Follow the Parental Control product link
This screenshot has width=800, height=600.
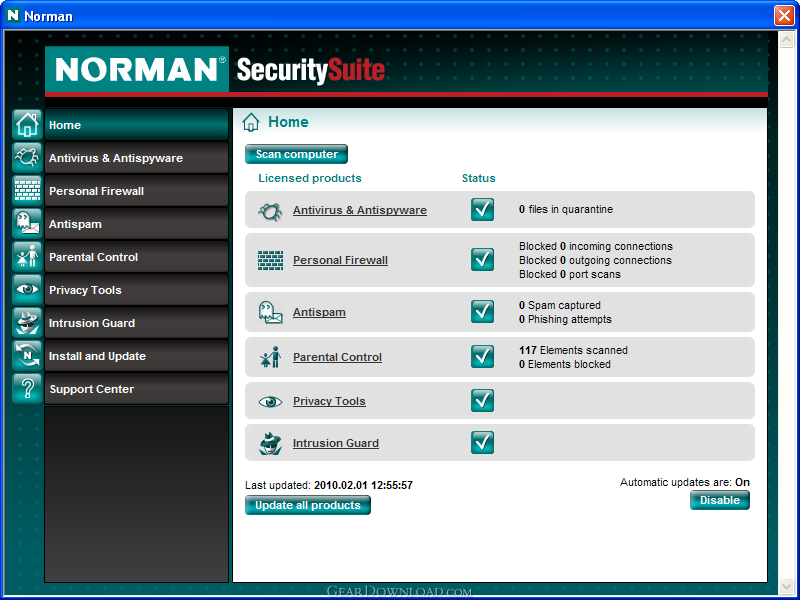click(337, 357)
